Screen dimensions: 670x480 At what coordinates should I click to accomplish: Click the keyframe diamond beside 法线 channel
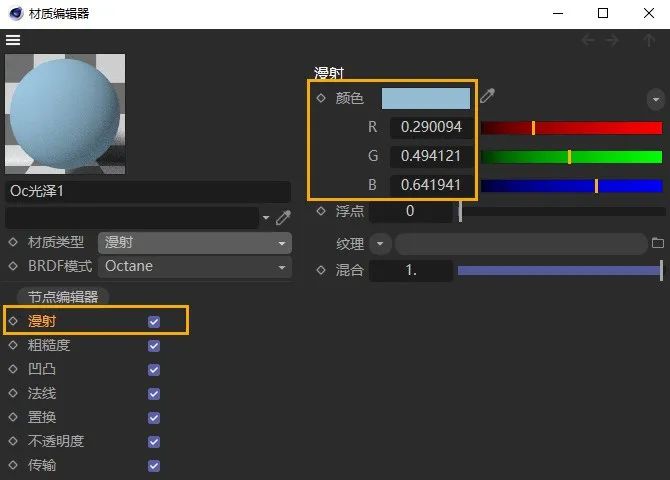pyautogui.click(x=13, y=392)
